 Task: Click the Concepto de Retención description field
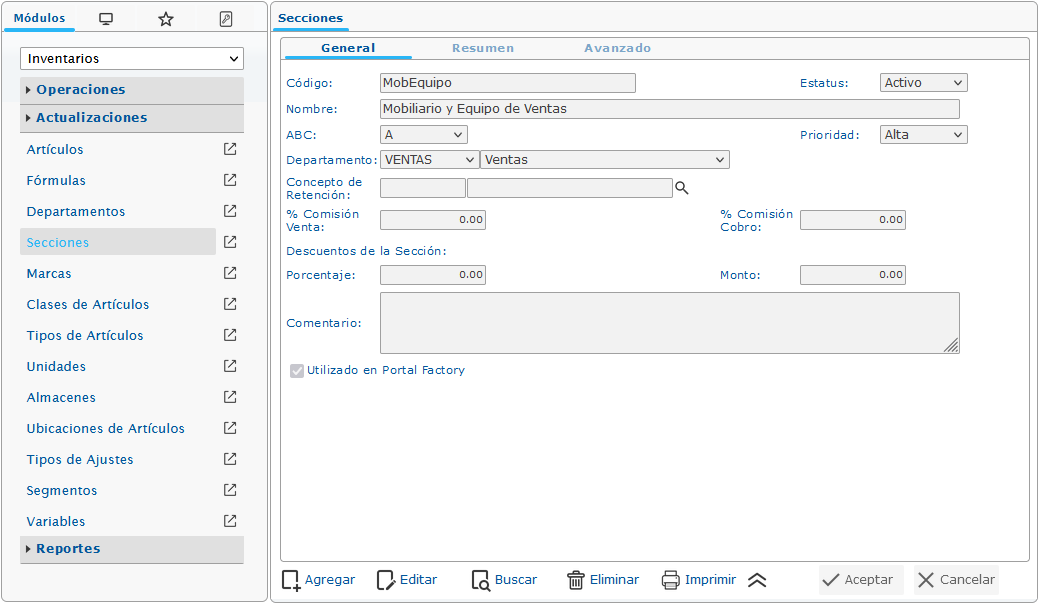[570, 188]
